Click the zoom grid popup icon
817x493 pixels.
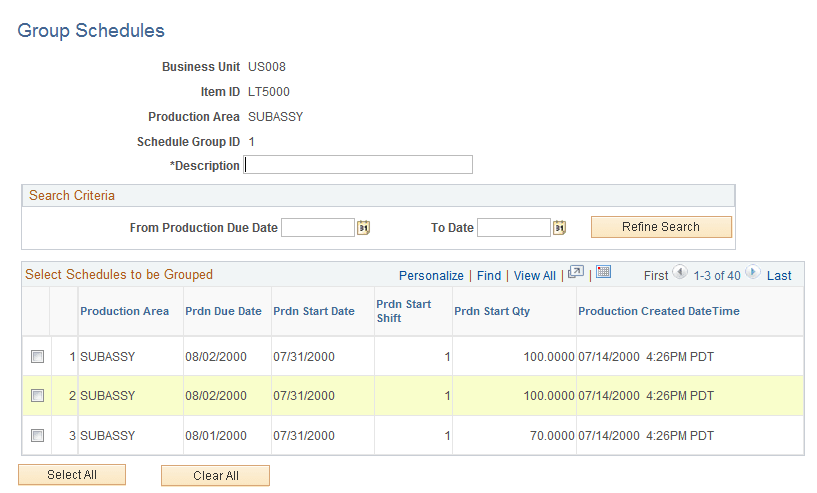(576, 272)
